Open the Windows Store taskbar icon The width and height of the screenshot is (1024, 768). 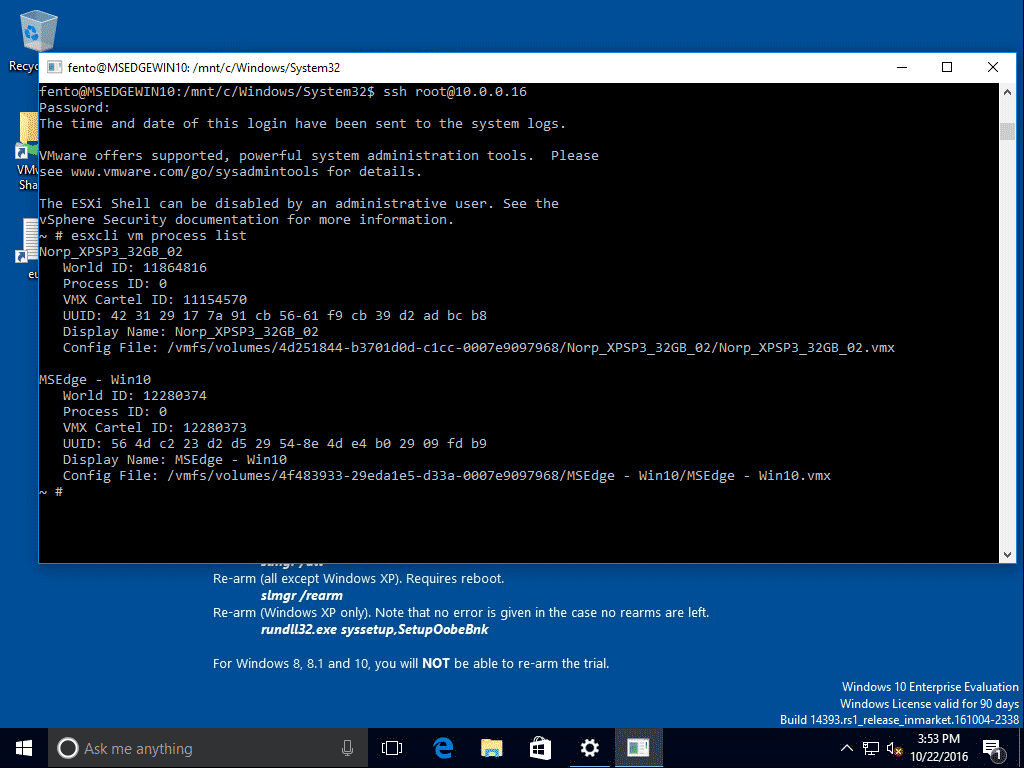pyautogui.click(x=540, y=748)
